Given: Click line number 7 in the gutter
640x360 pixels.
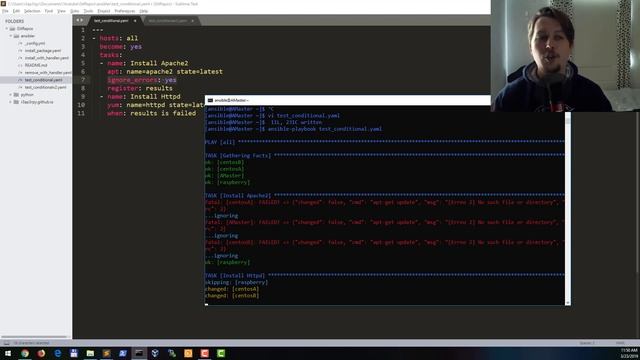Looking at the screenshot, I should click(83, 80).
